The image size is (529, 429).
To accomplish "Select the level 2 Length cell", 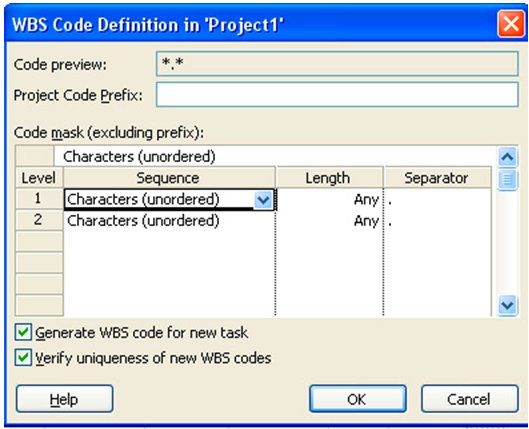I will [x=329, y=221].
